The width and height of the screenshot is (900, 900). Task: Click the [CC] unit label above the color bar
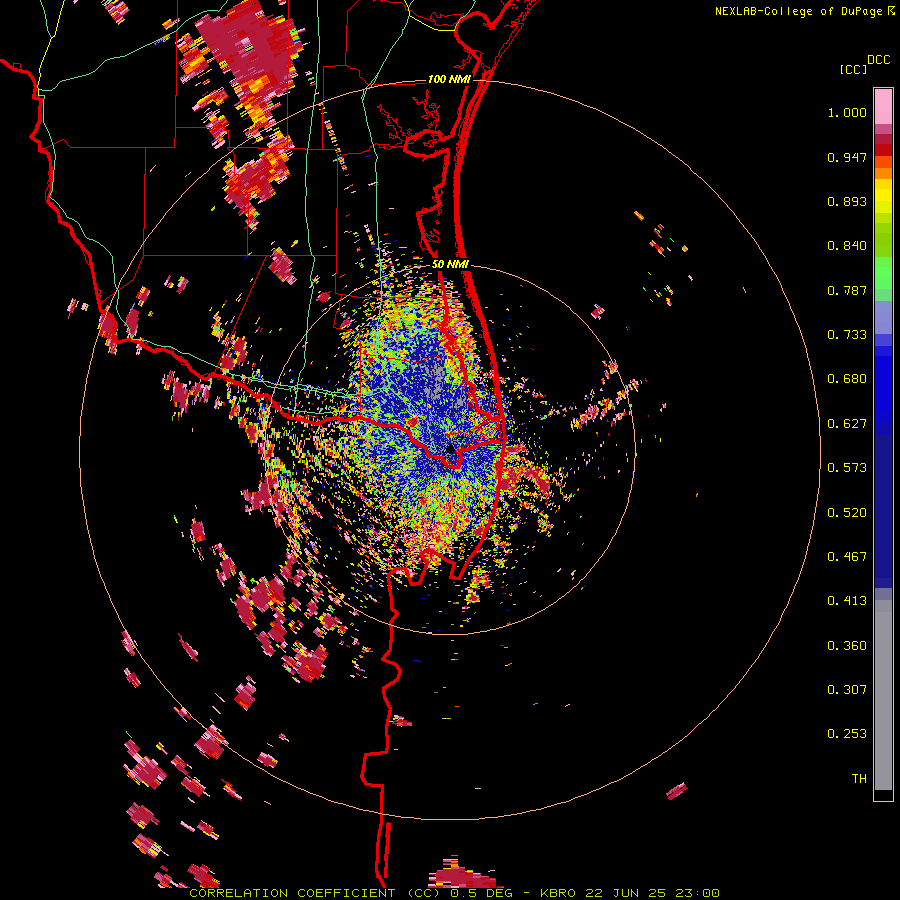click(x=853, y=69)
